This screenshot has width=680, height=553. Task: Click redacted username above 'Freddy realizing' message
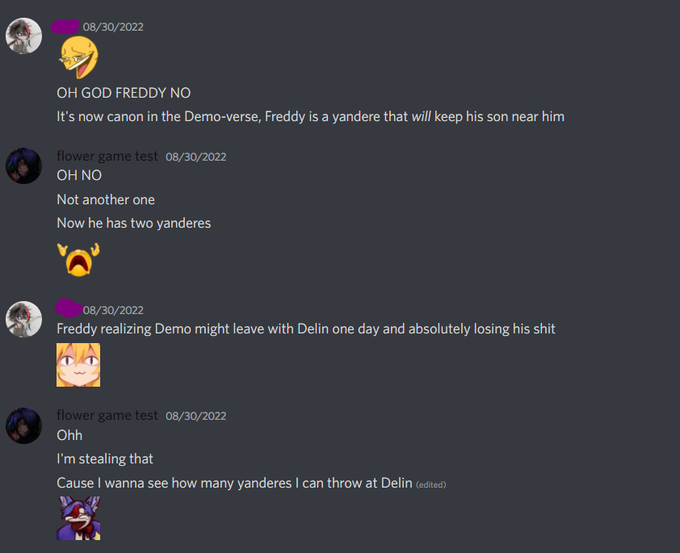pos(69,308)
